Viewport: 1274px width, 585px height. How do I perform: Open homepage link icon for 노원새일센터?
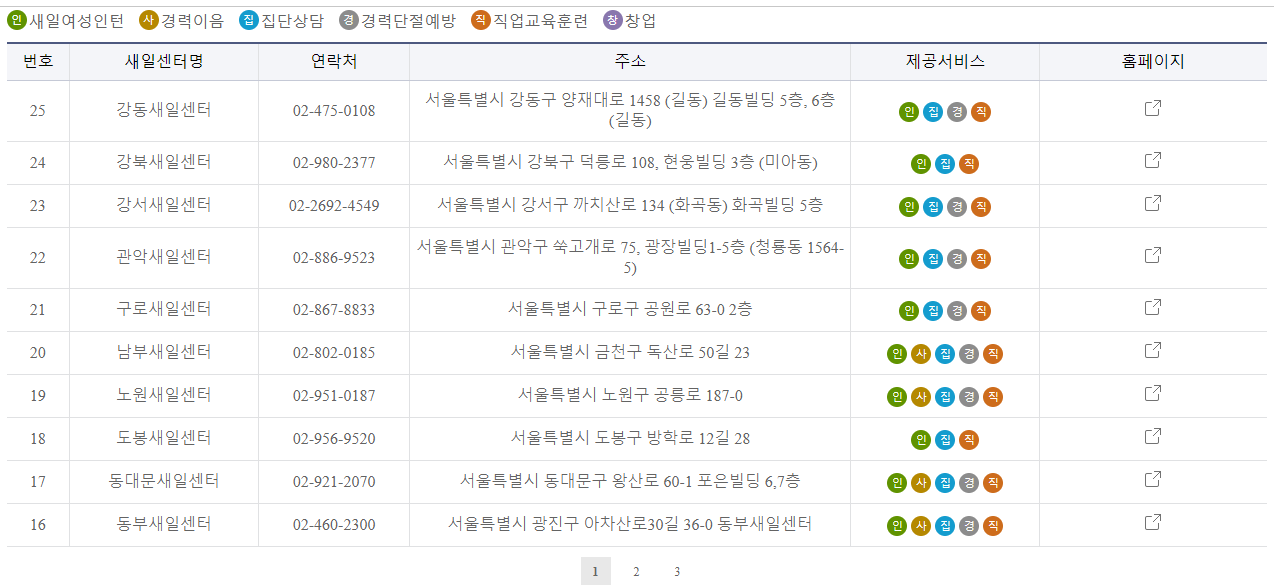[x=1152, y=393]
